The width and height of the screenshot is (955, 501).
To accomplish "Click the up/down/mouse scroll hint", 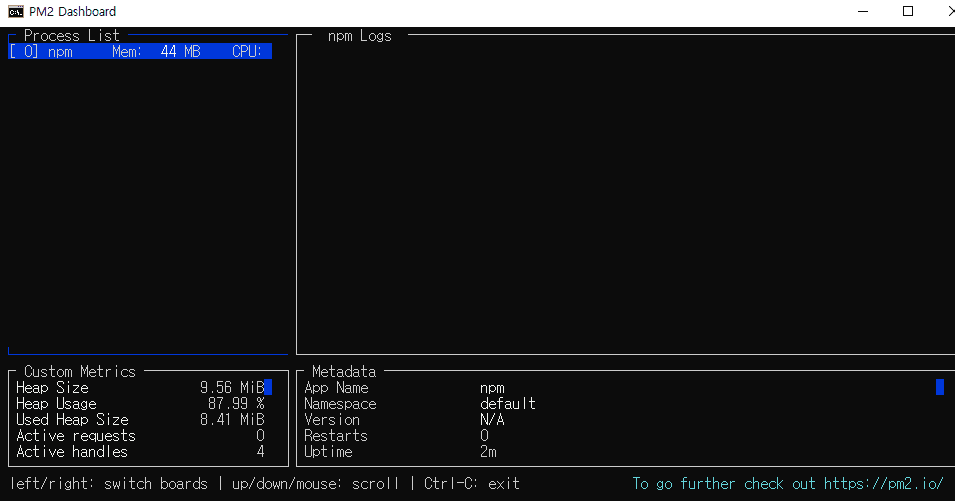I will point(315,483).
